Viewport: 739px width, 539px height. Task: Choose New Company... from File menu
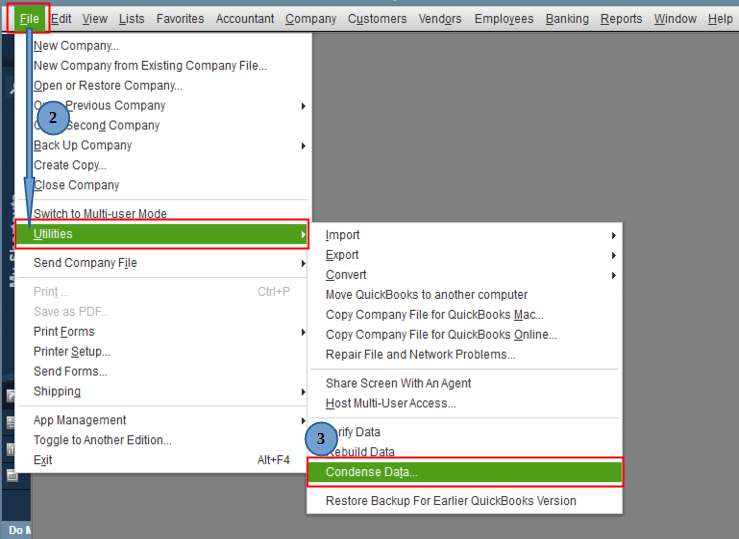[76, 46]
